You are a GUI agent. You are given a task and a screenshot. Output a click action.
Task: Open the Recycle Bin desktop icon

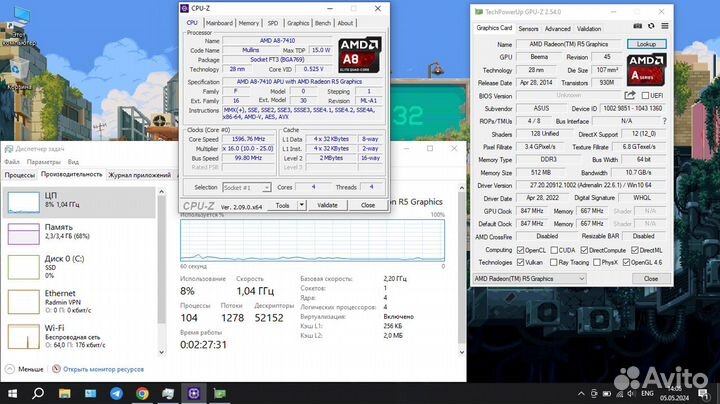click(x=17, y=75)
